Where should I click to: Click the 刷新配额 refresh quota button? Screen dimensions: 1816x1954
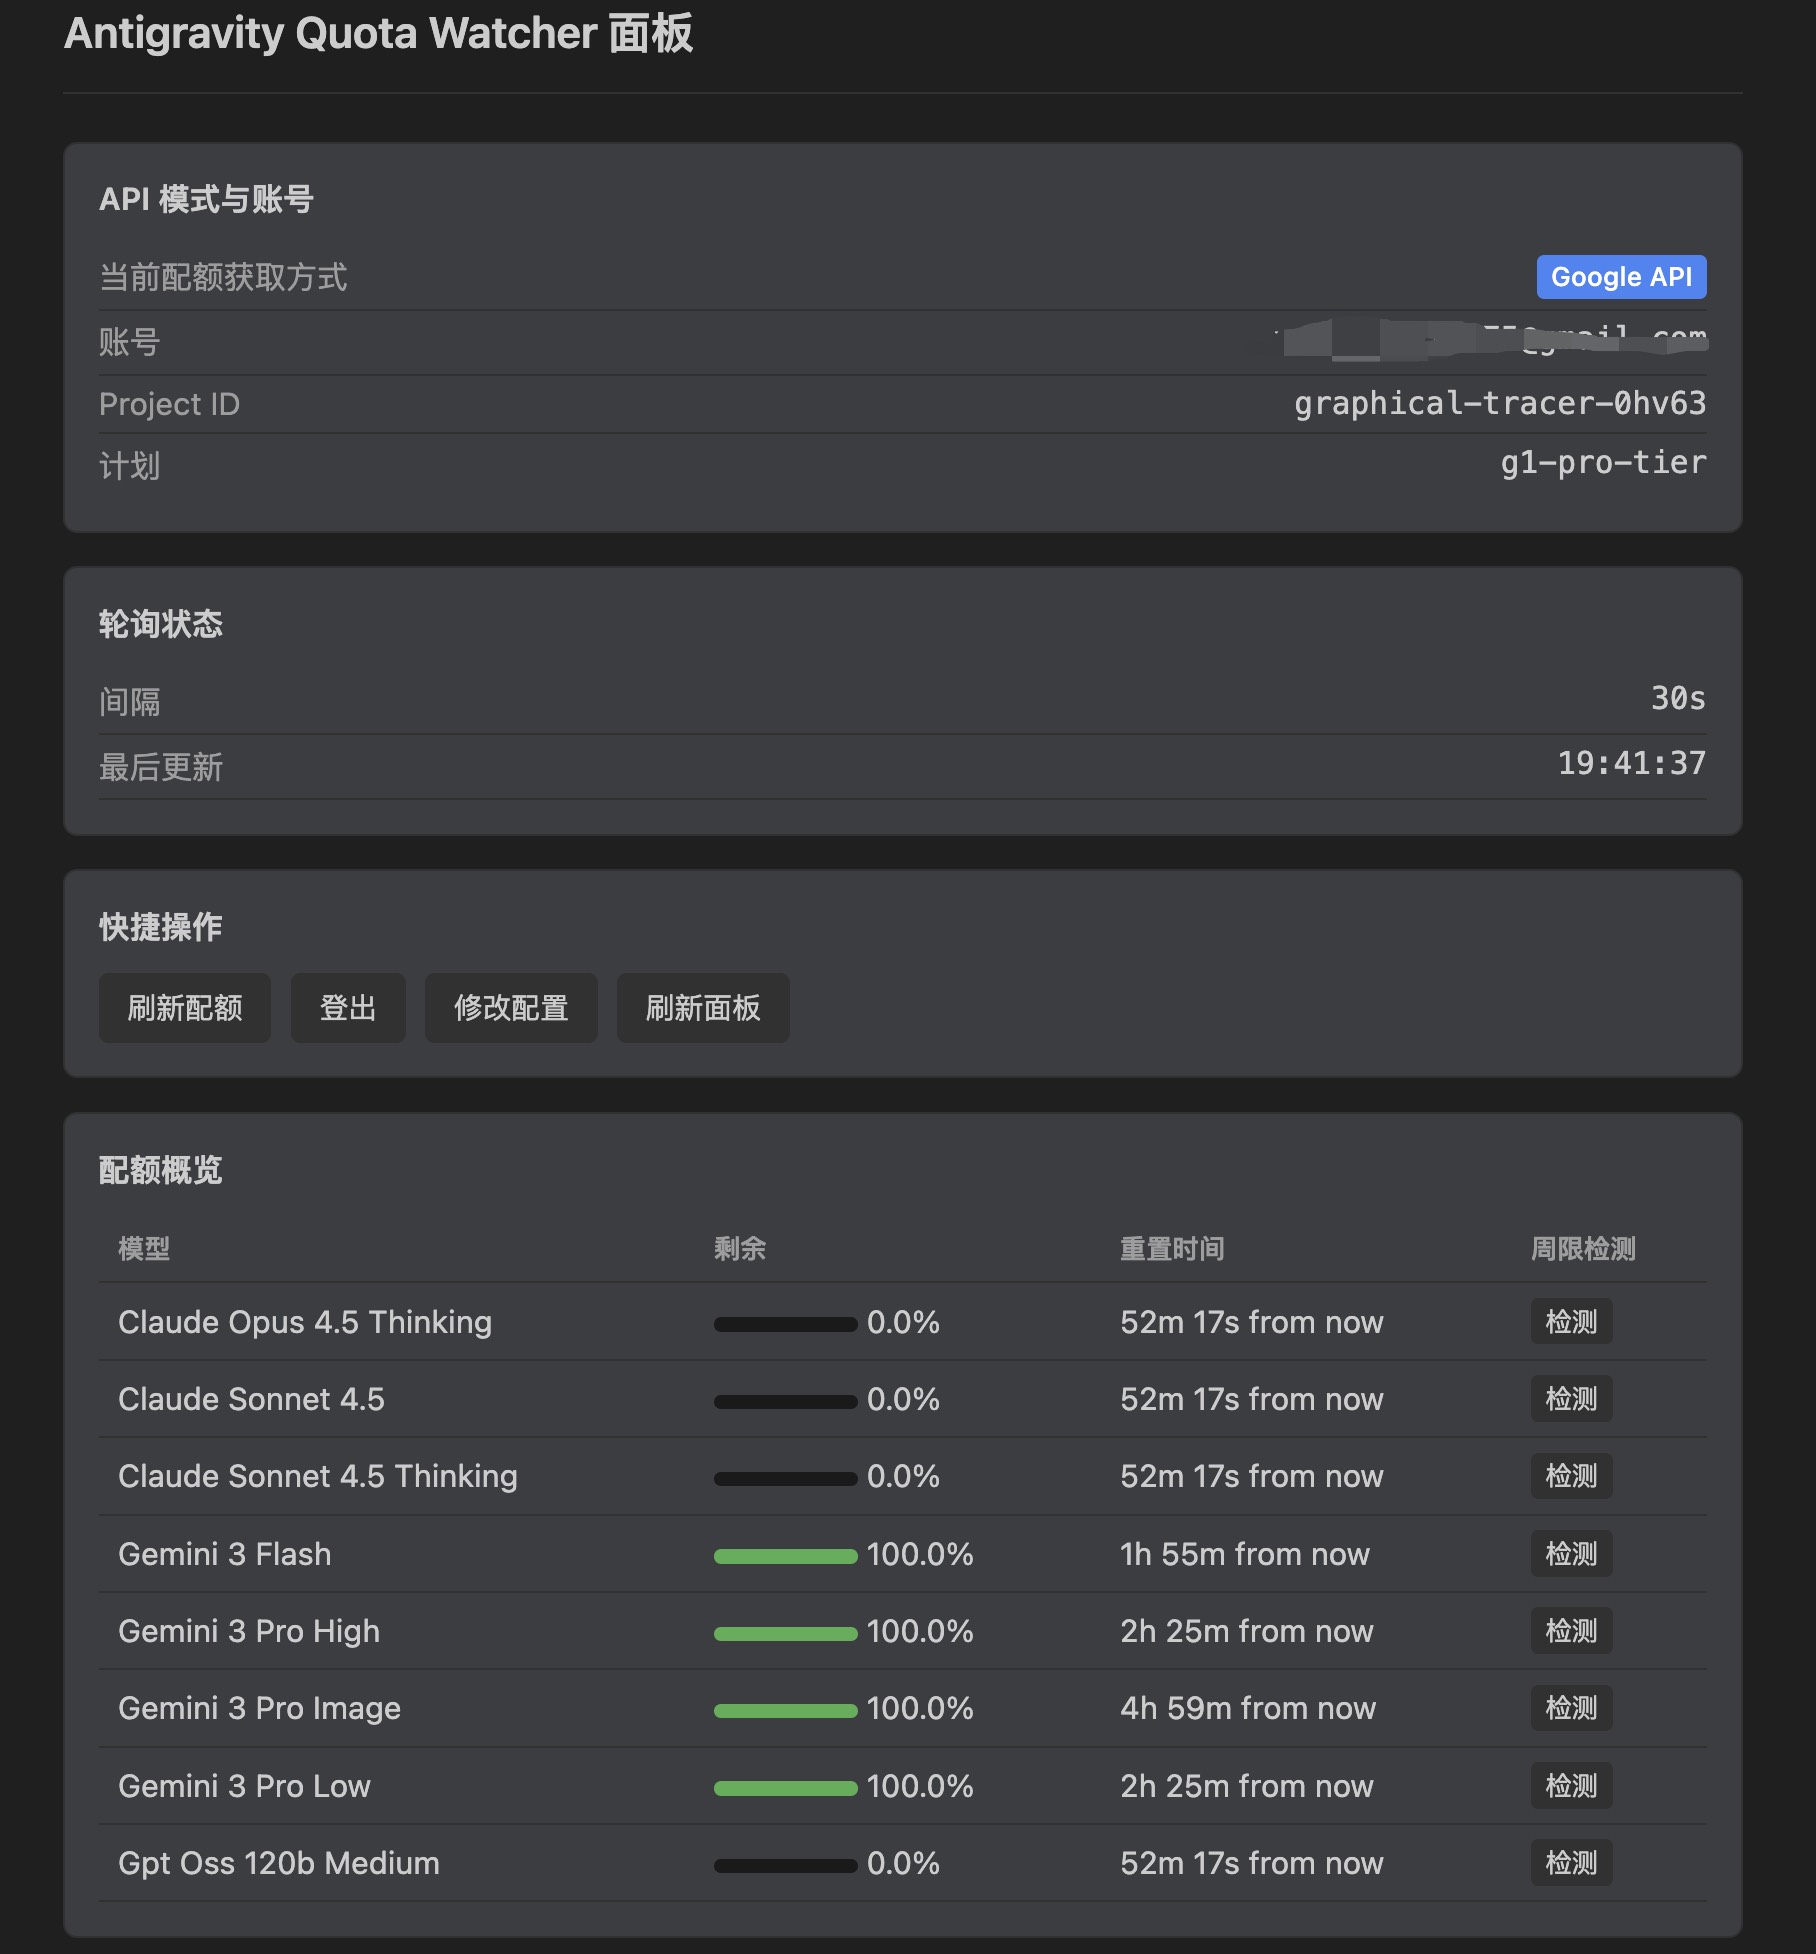click(x=184, y=1008)
